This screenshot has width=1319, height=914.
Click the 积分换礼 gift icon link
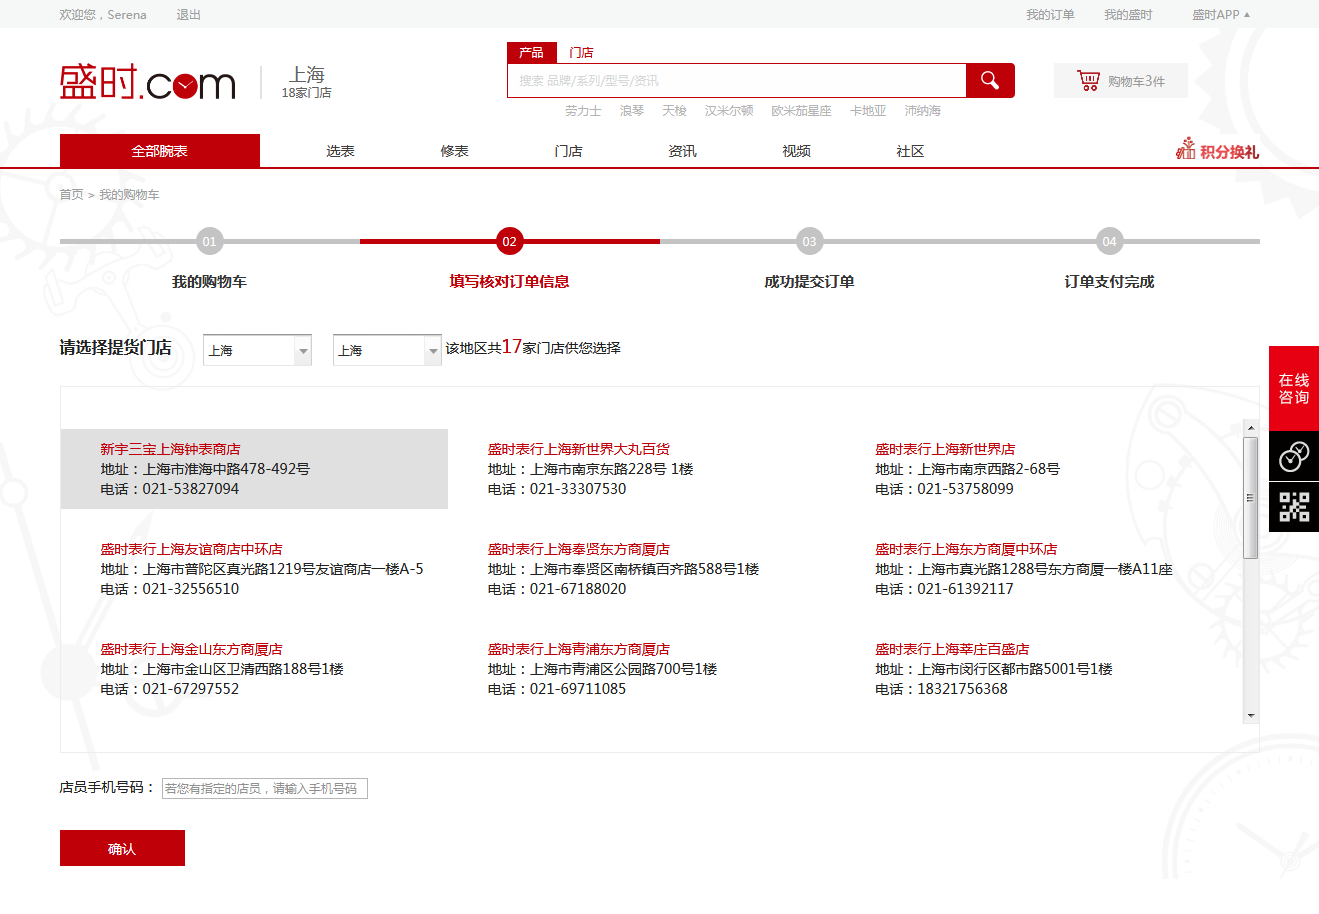click(x=1217, y=151)
